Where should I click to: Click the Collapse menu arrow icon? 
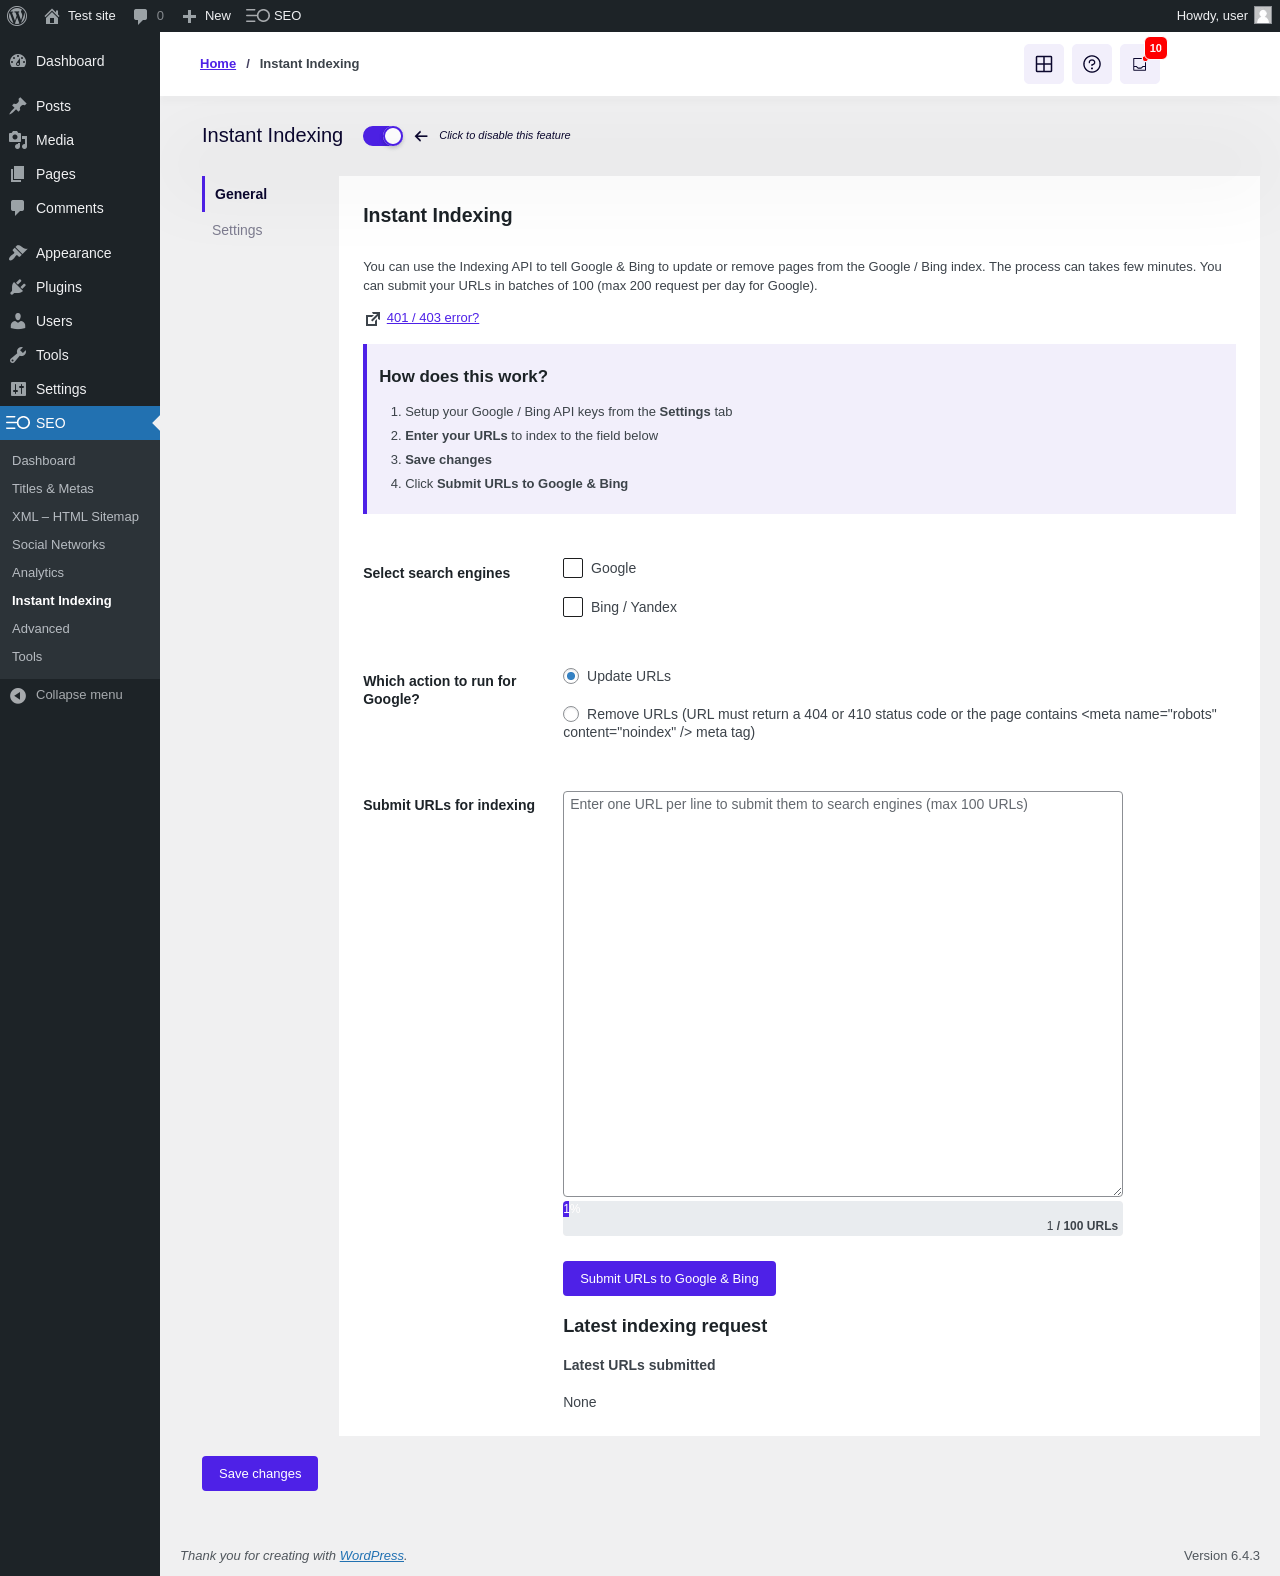[x=18, y=695]
